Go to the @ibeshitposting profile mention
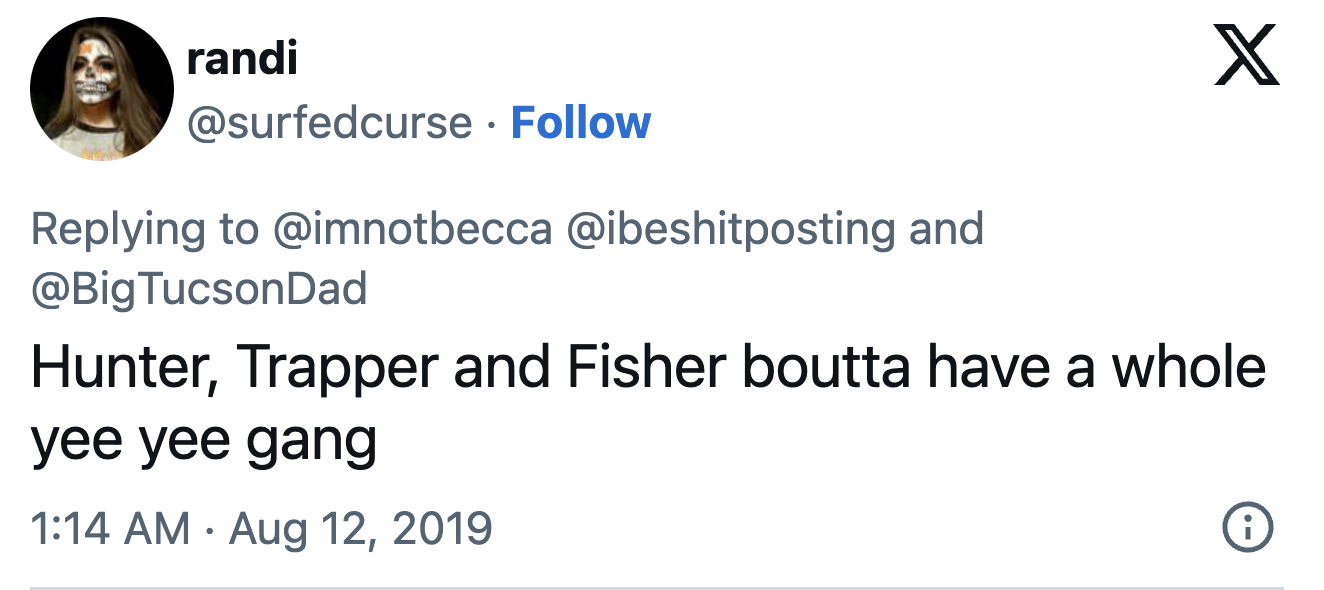This screenshot has height=590, width=1324. point(731,229)
